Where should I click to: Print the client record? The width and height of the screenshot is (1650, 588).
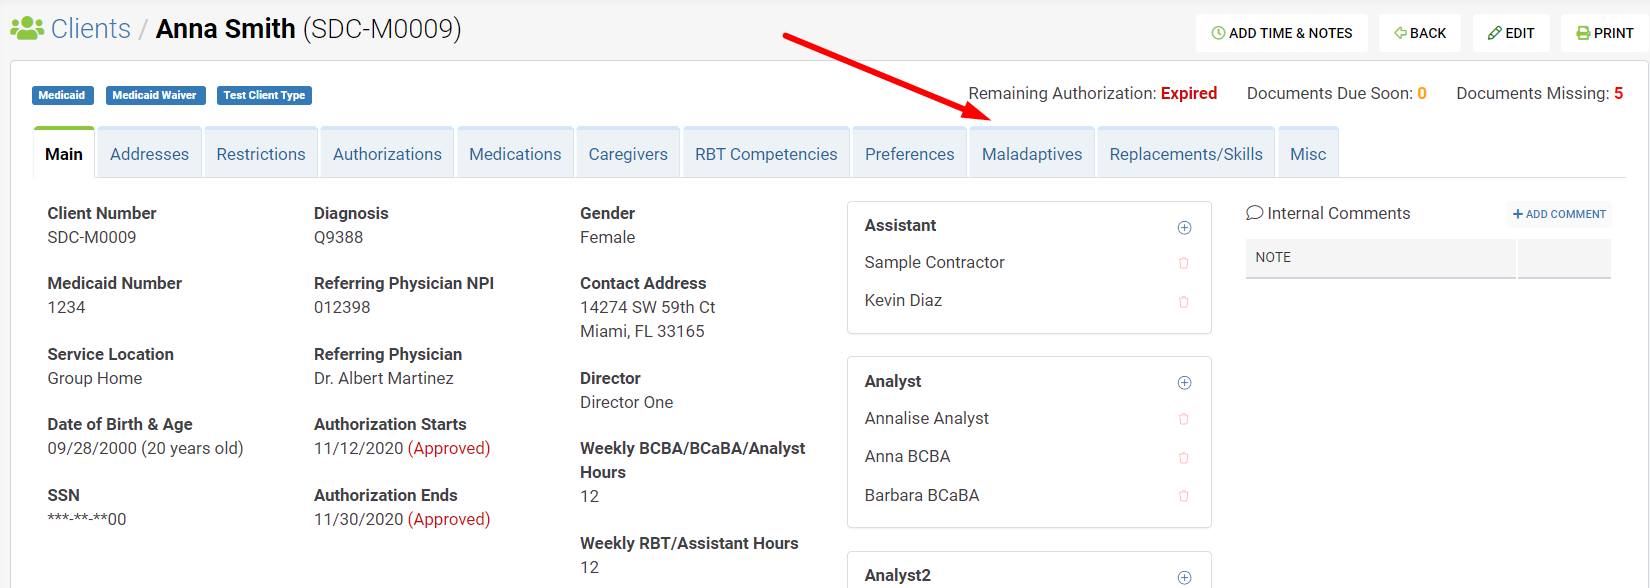(x=1605, y=33)
